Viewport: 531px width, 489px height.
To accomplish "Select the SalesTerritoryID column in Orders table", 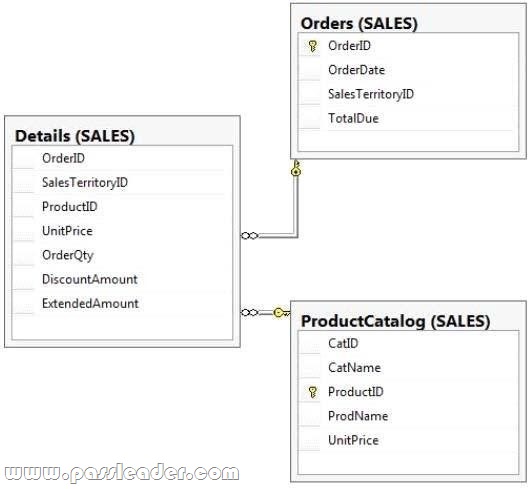I will click(408, 94).
